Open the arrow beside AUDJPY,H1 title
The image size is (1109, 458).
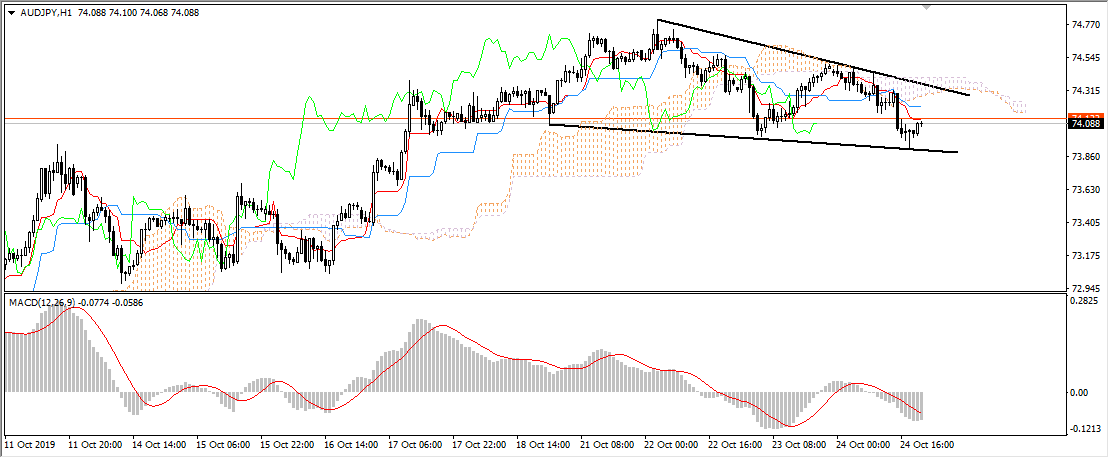click(11, 13)
